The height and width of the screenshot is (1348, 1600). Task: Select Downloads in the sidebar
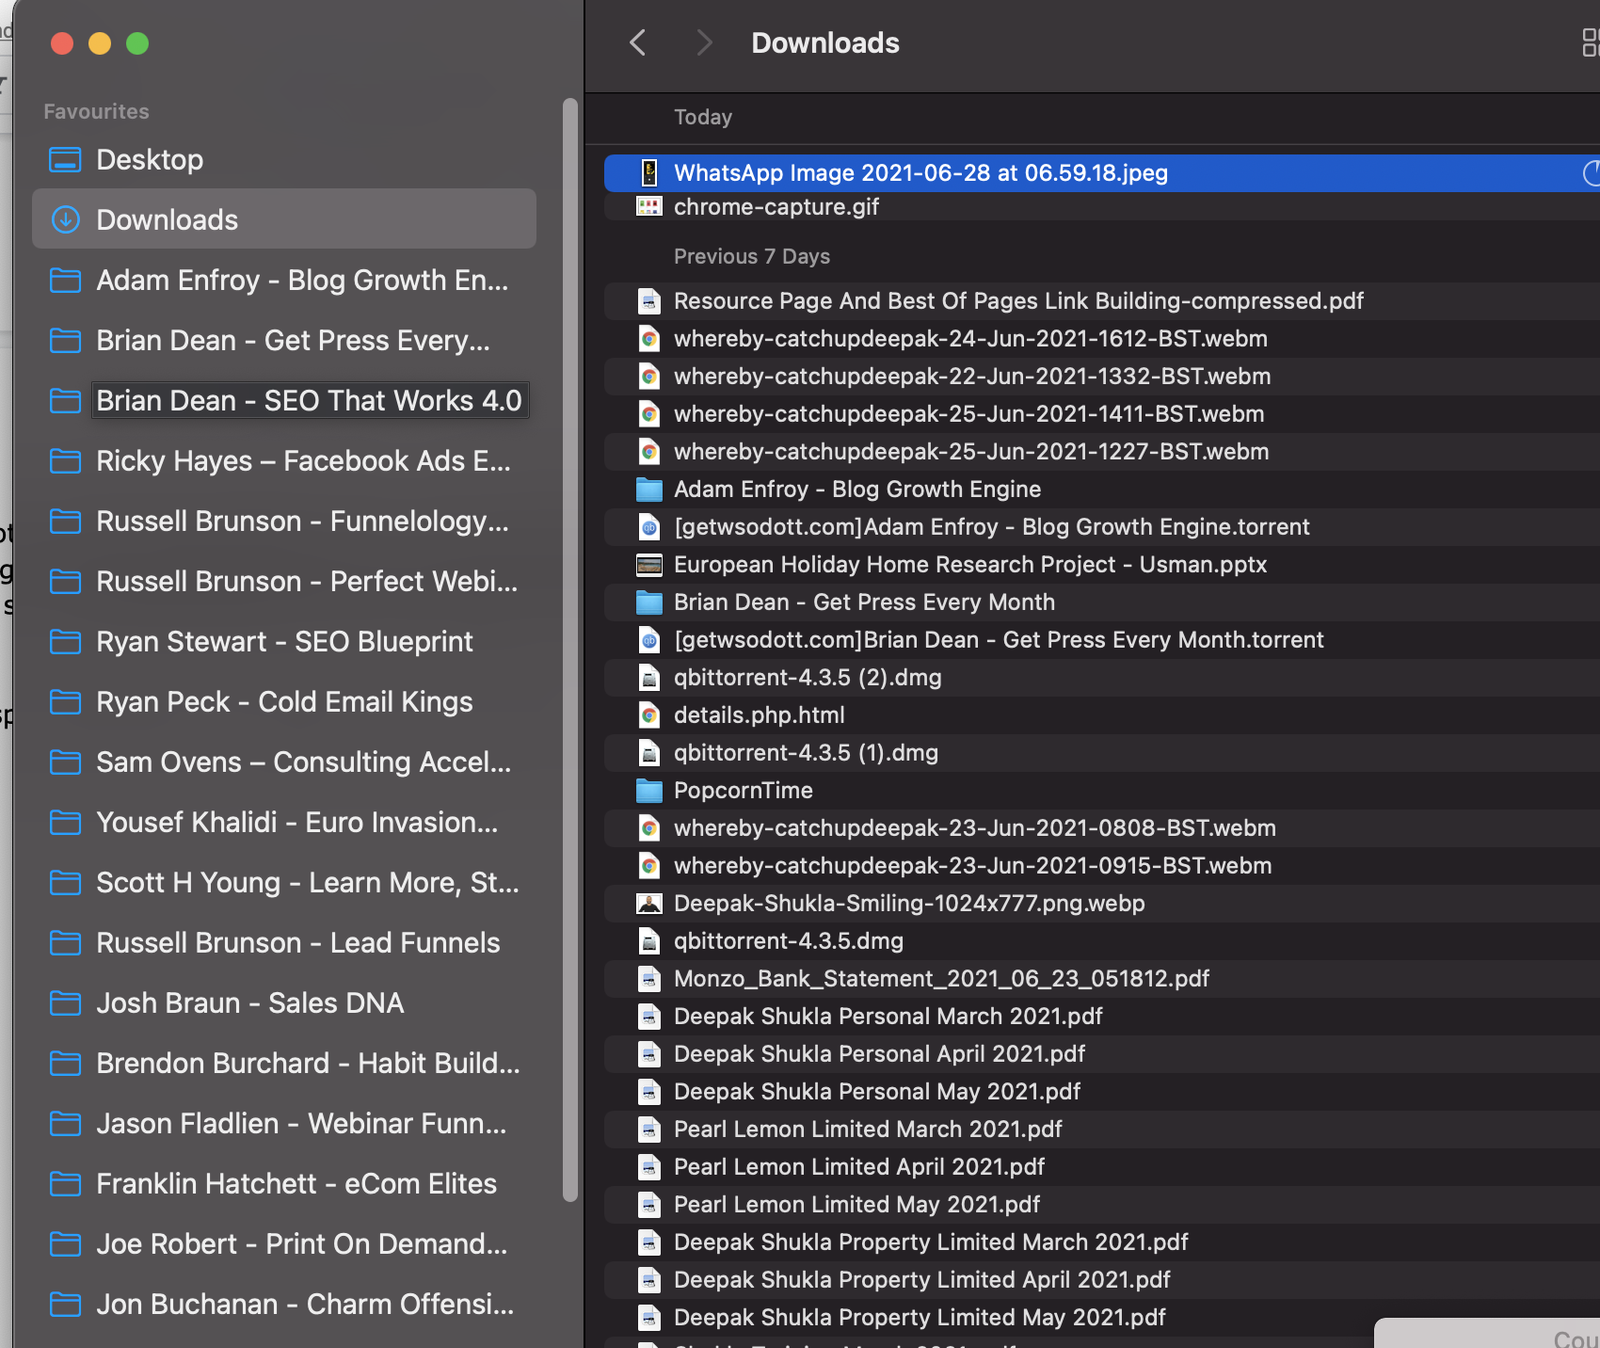pos(284,219)
